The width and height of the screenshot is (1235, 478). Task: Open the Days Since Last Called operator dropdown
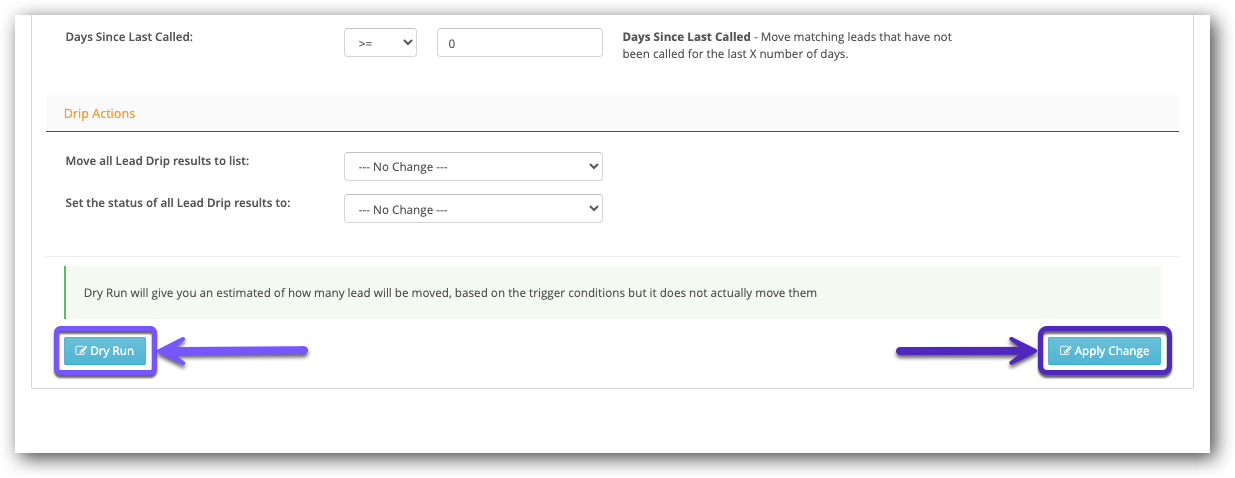tap(380, 43)
